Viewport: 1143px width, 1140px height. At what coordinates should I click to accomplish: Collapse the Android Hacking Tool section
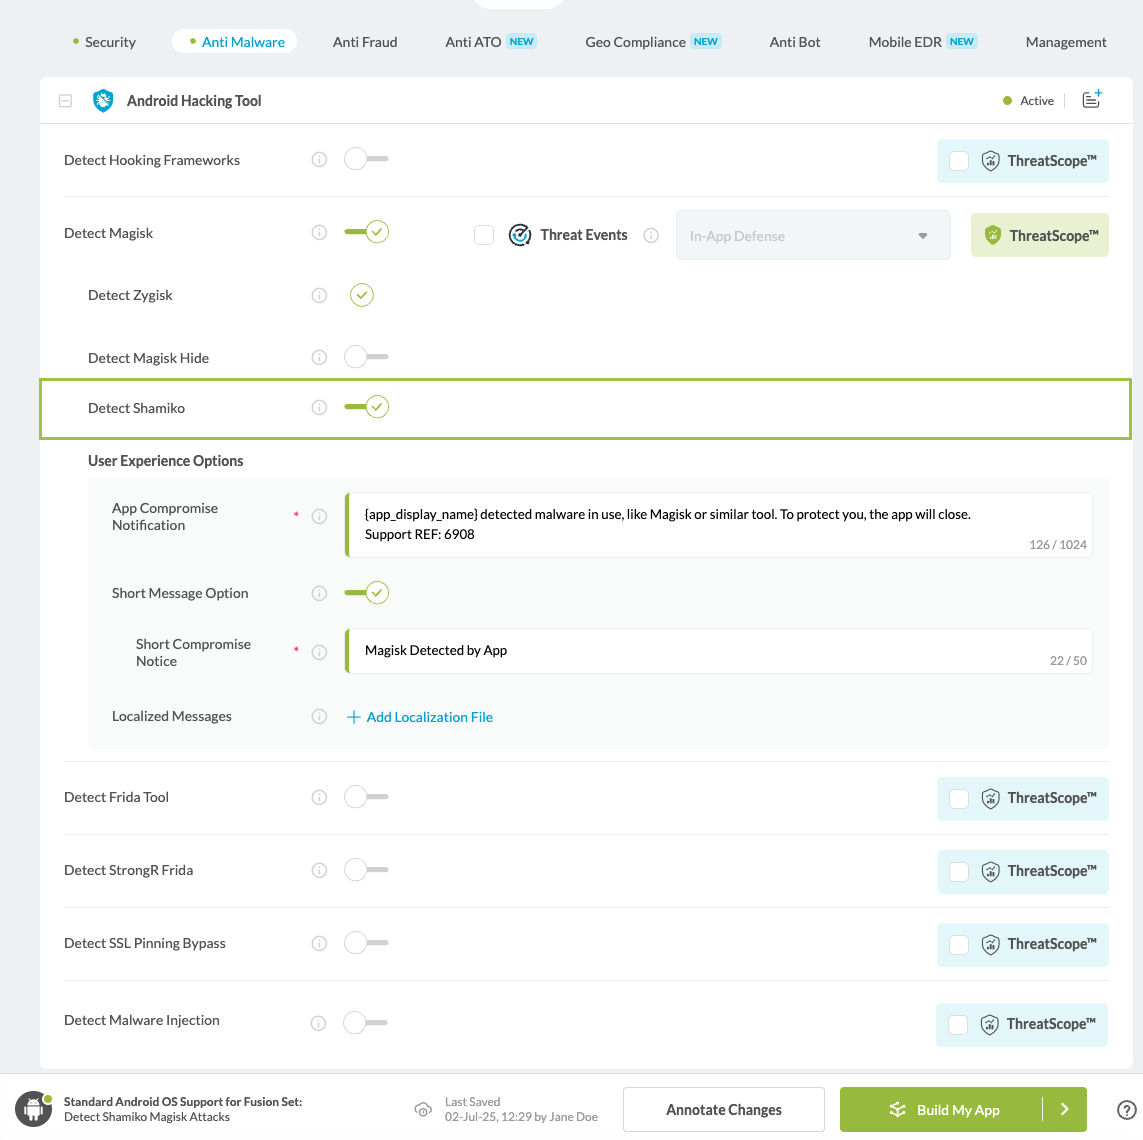65,101
